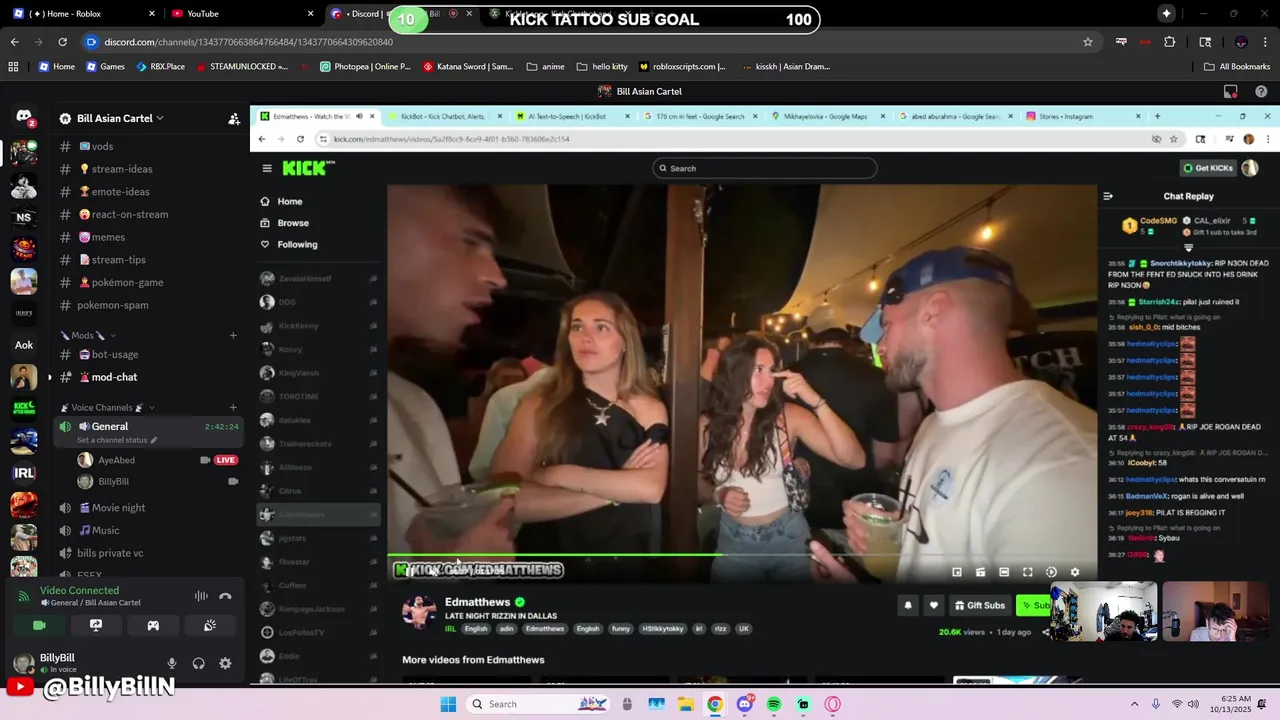Viewport: 1280px width, 720px height.
Task: Start an activity via game controller icon
Action: point(153,625)
